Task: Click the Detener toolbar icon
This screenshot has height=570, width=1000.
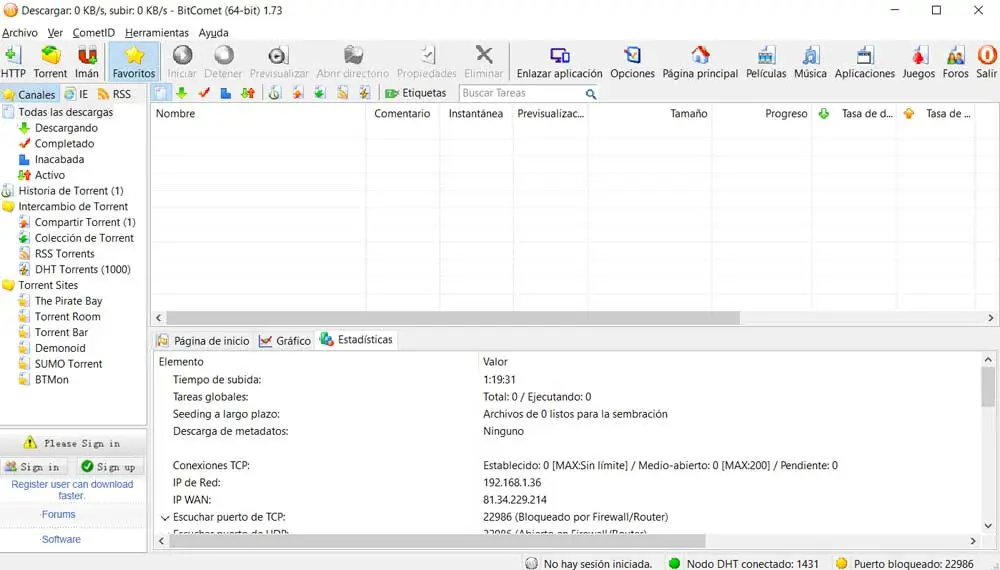Action: (x=223, y=62)
